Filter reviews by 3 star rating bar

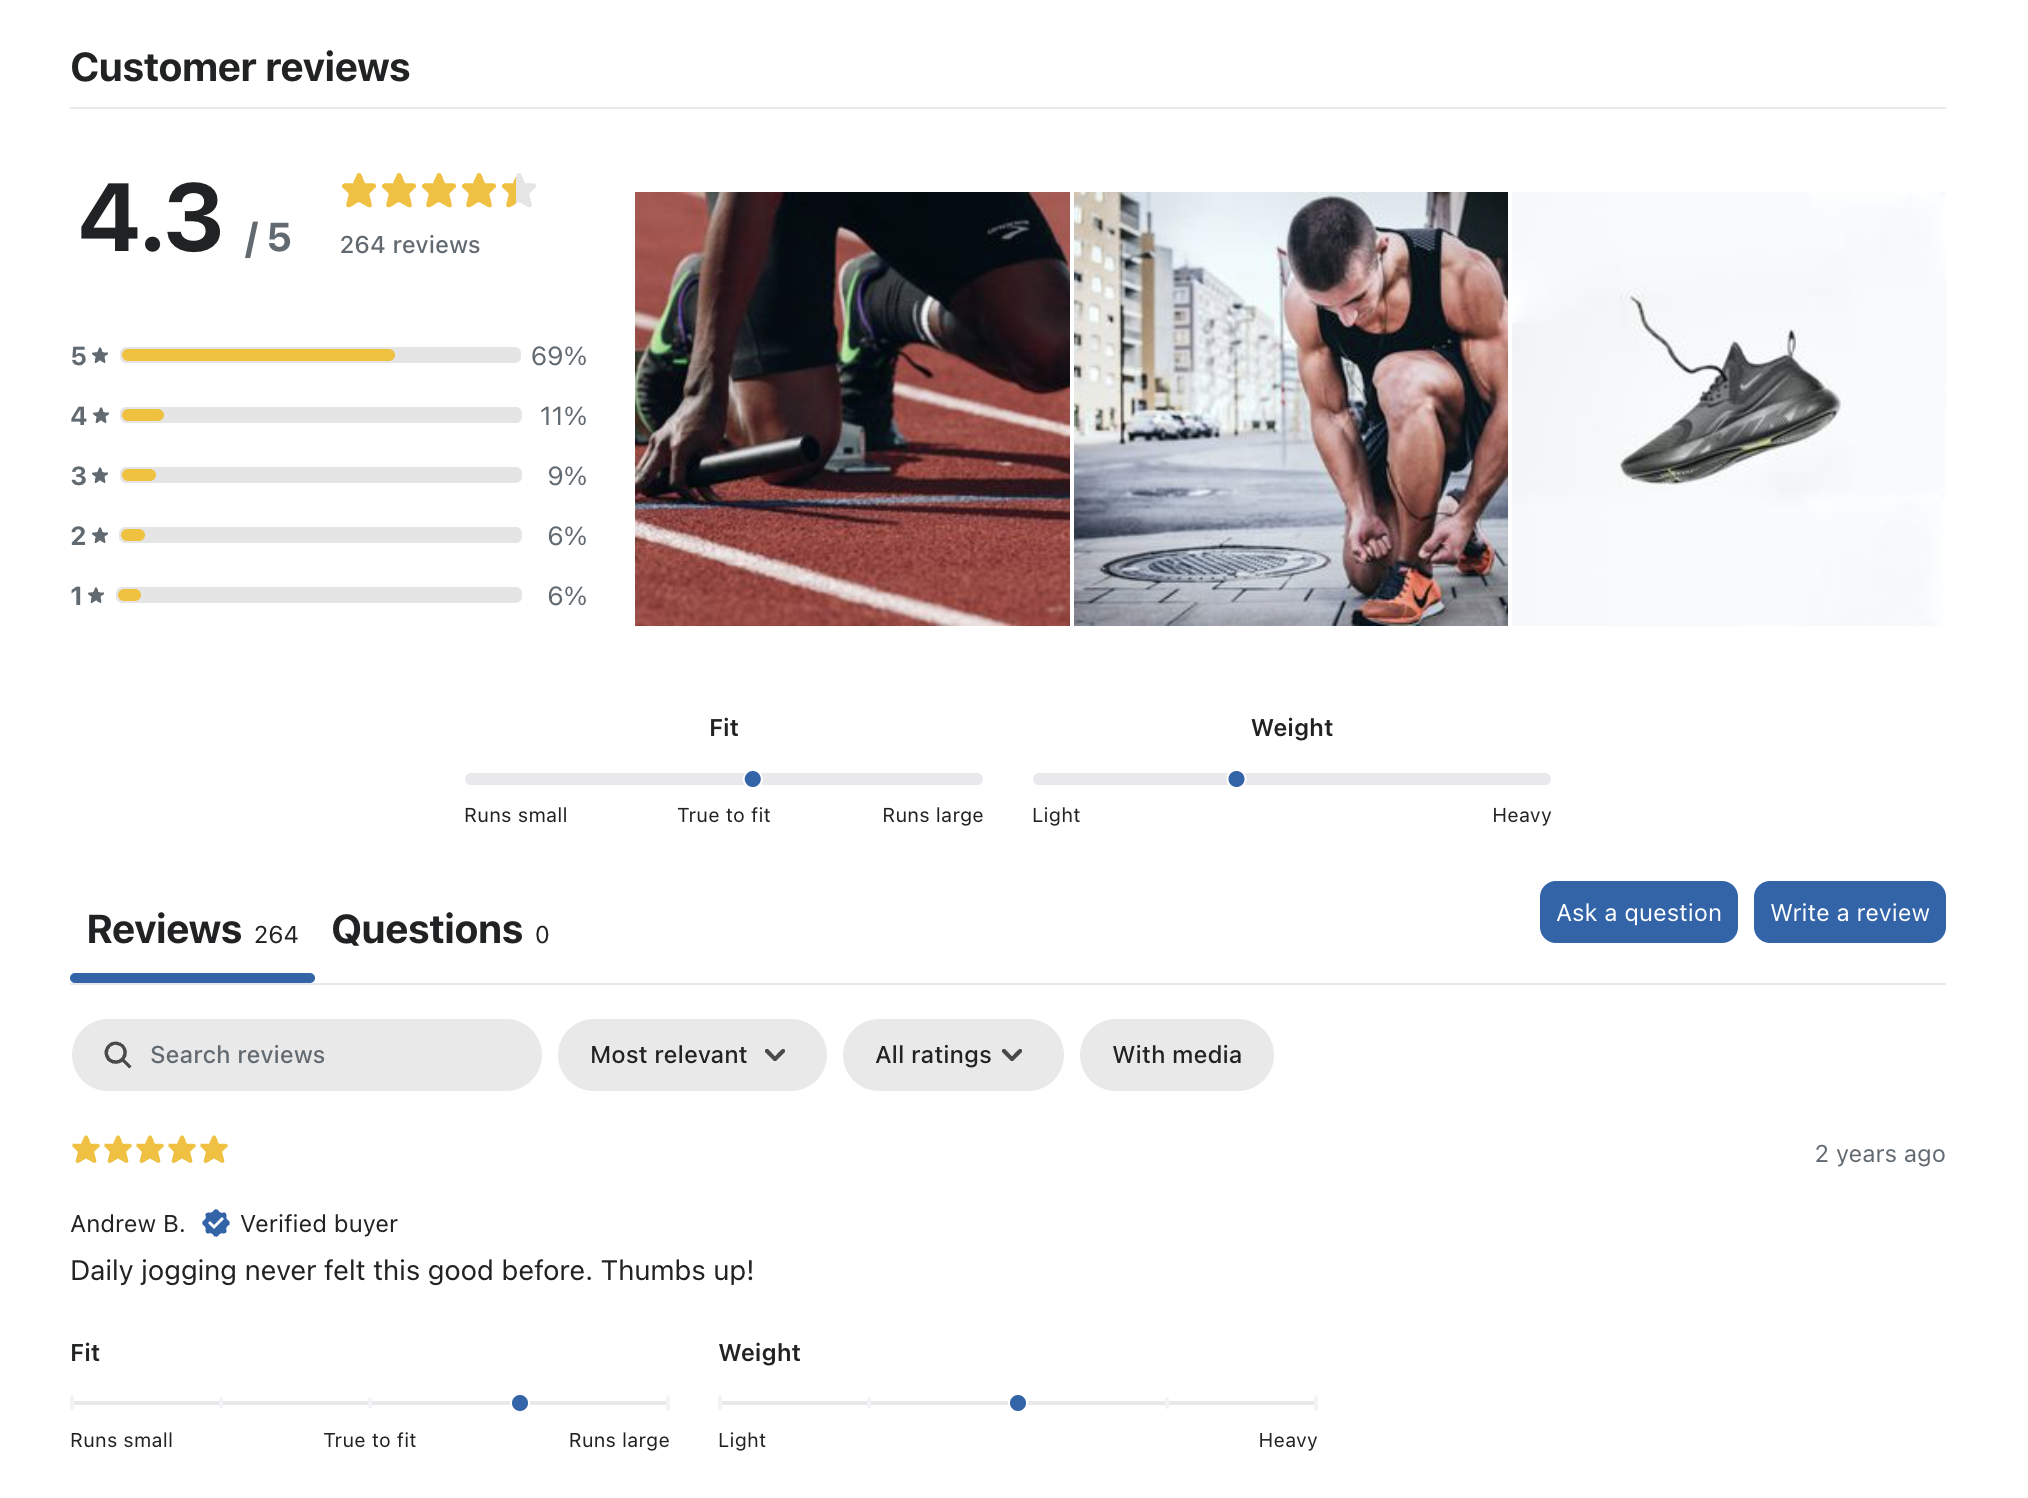[320, 476]
